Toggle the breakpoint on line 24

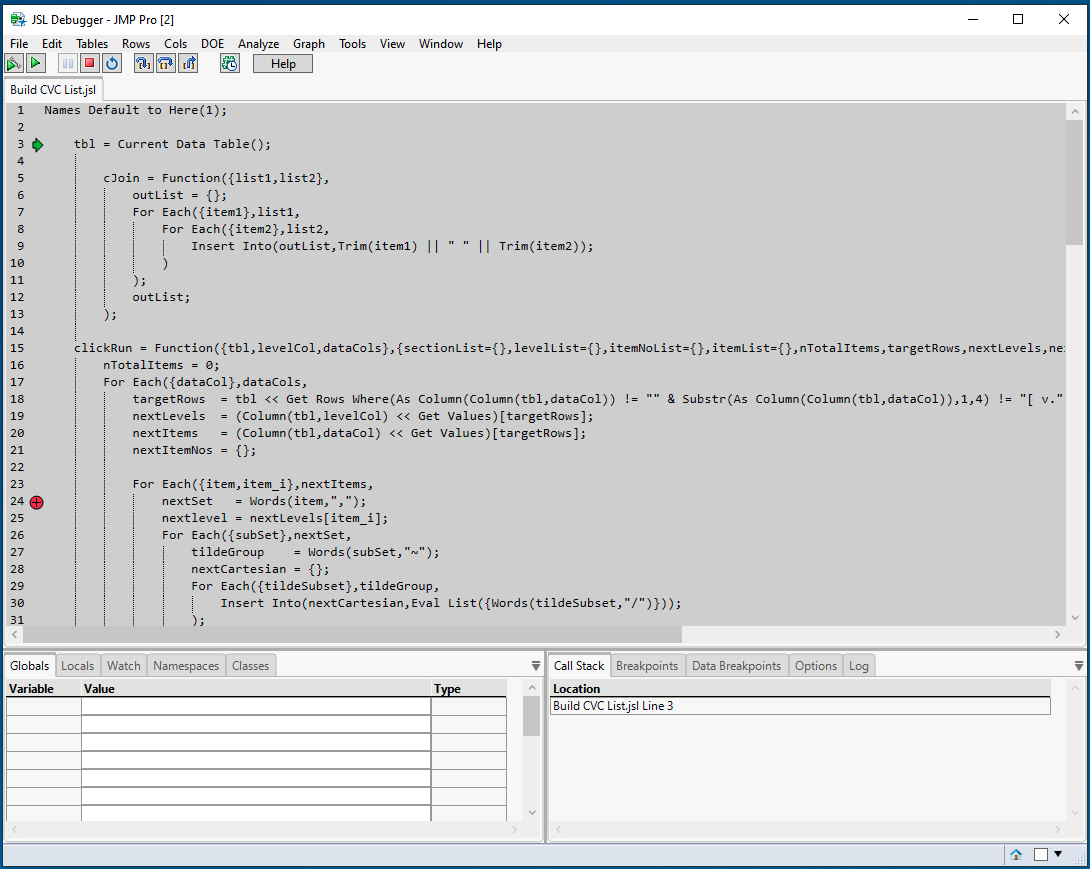coord(36,502)
